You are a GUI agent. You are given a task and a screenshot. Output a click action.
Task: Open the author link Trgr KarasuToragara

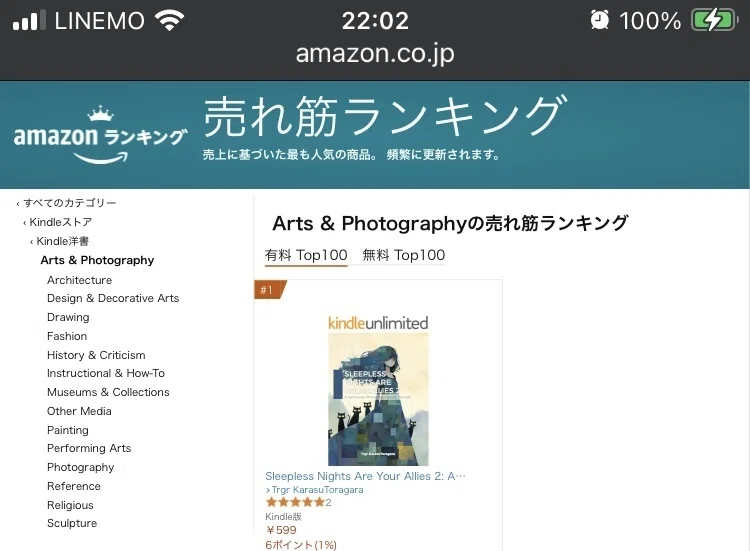[315, 490]
